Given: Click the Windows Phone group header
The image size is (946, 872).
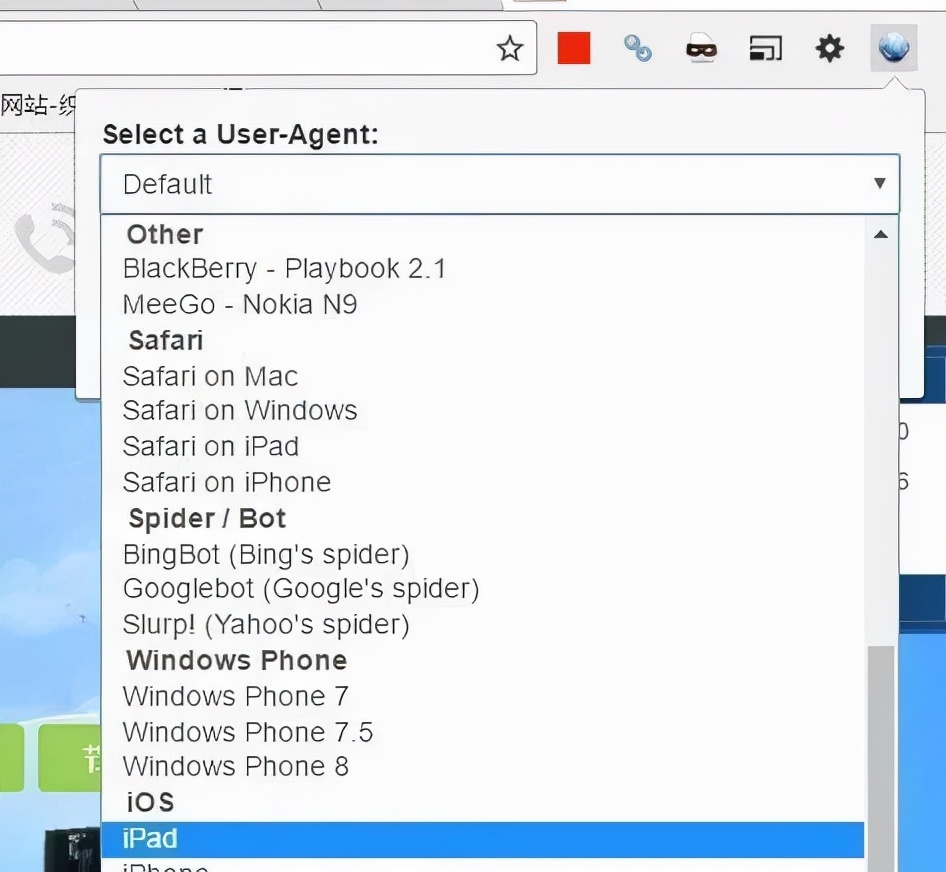Looking at the screenshot, I should pyautogui.click(x=236, y=660).
